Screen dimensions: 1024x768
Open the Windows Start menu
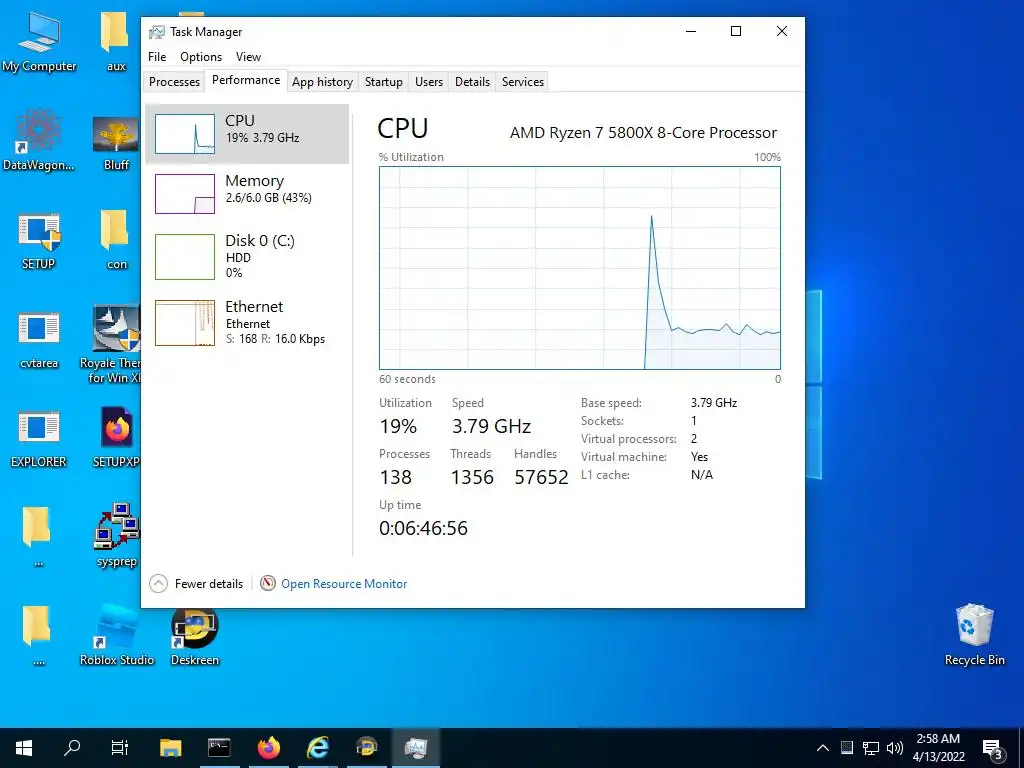24,748
